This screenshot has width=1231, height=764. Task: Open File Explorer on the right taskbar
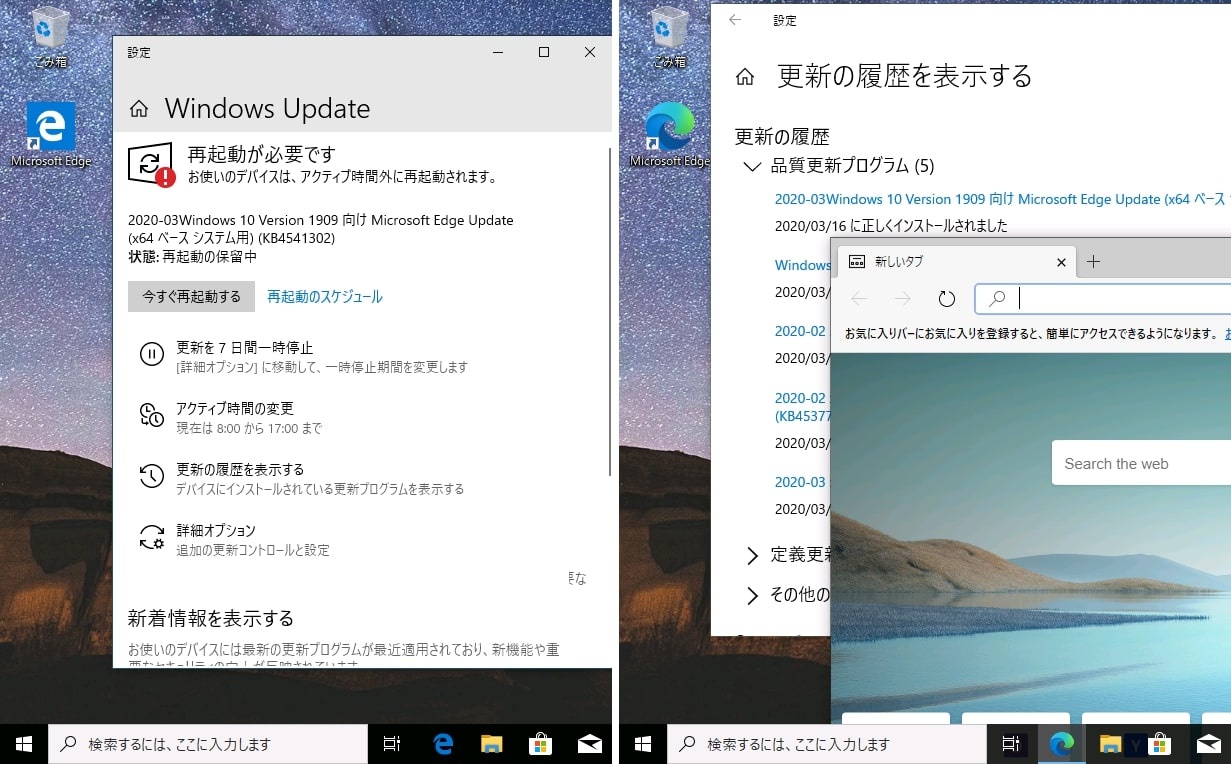(x=1110, y=744)
